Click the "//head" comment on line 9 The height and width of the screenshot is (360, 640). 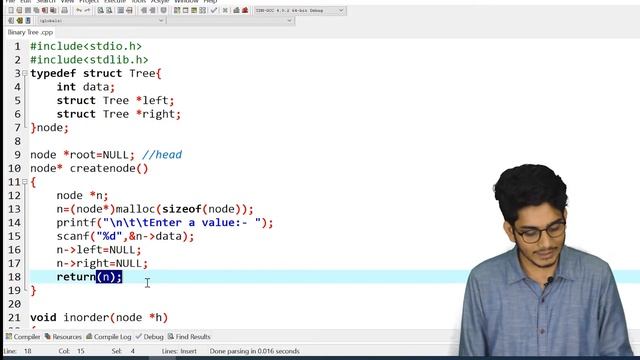[162, 155]
